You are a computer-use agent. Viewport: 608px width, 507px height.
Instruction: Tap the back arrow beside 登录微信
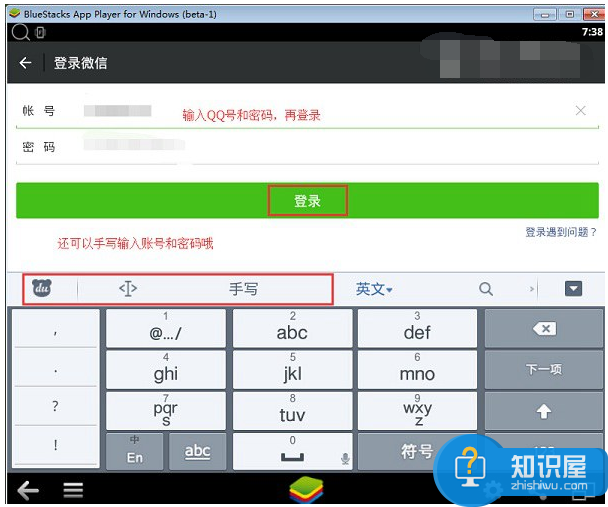(x=25, y=62)
